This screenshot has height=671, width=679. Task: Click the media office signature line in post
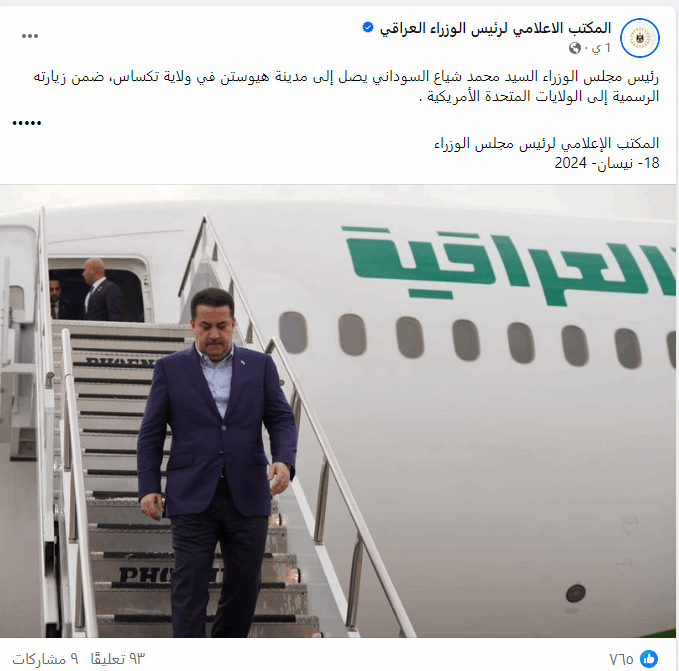click(x=546, y=143)
